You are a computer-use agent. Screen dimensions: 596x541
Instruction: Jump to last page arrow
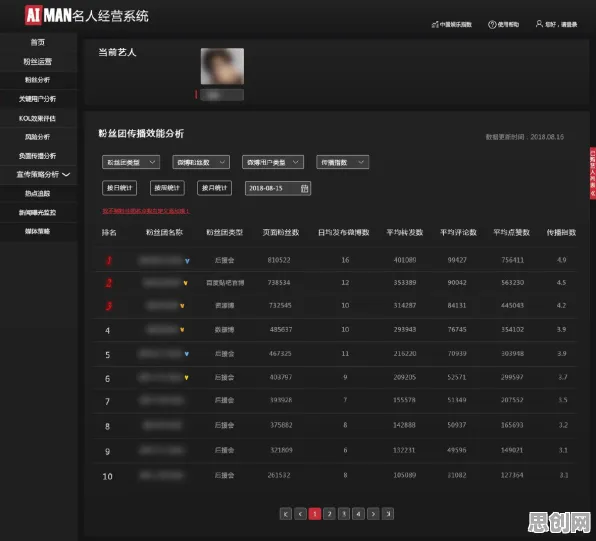(x=388, y=514)
